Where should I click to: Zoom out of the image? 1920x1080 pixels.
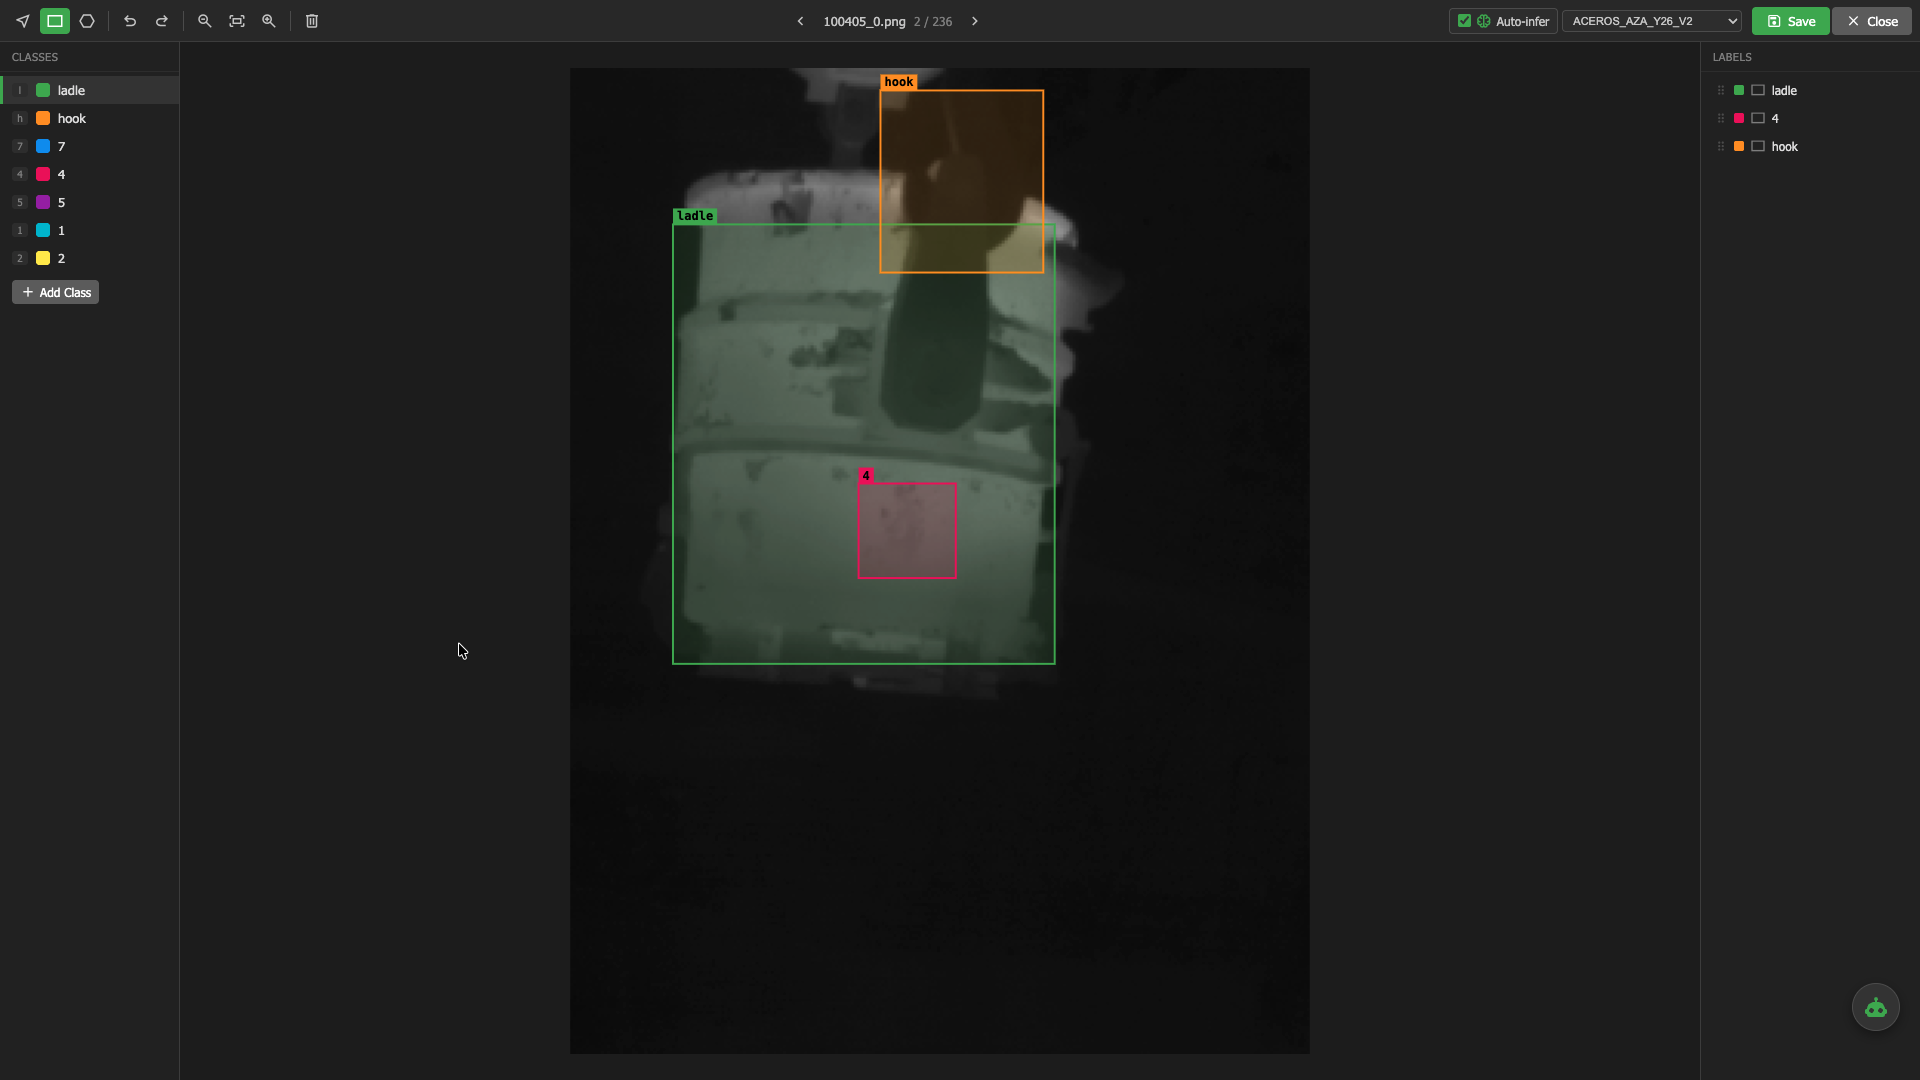205,21
